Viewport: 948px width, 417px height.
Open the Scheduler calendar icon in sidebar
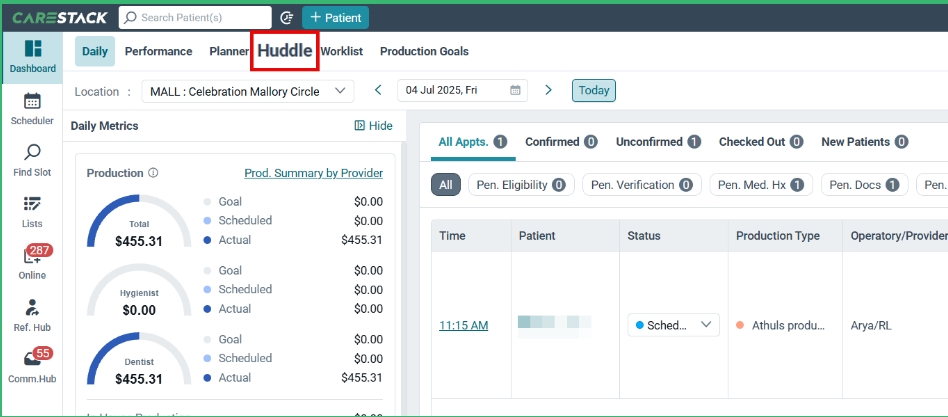coord(32,101)
